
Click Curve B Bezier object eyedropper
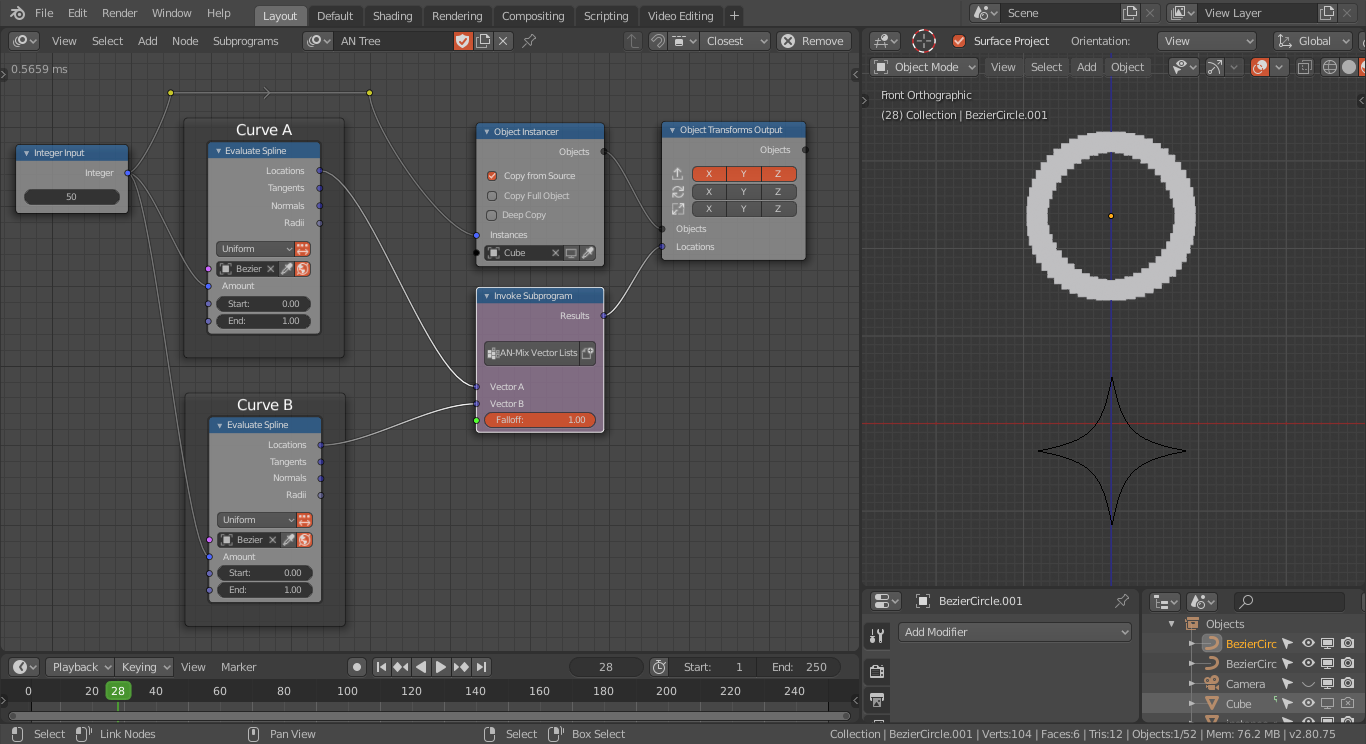tap(288, 540)
